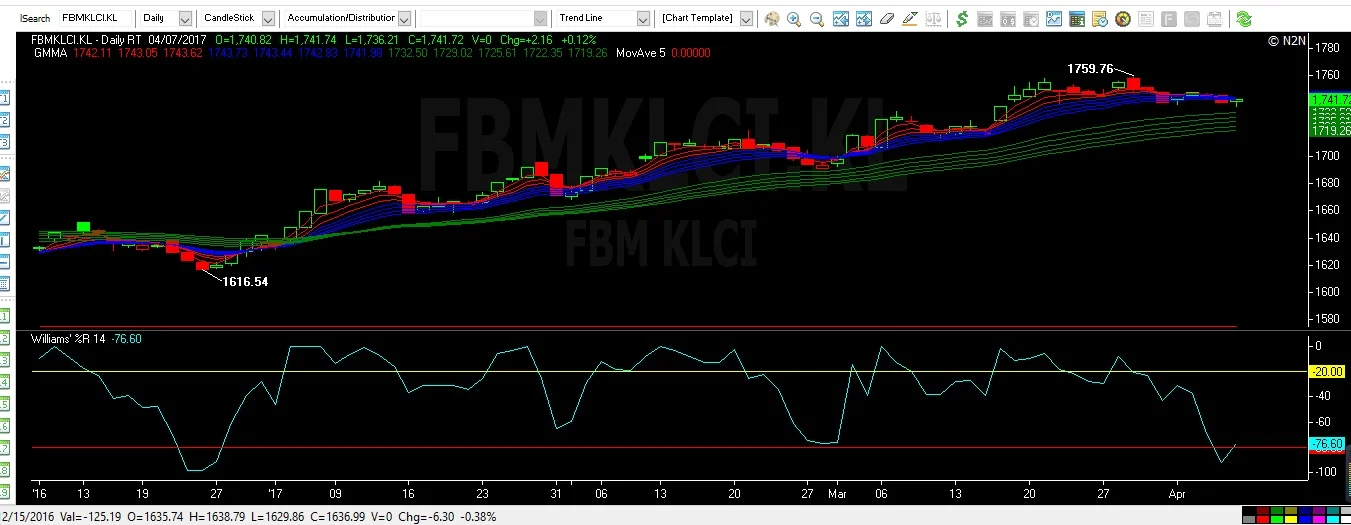Click the cyan -76.60 axis value label
Viewport: 1351px width, 525px height.
point(1327,444)
